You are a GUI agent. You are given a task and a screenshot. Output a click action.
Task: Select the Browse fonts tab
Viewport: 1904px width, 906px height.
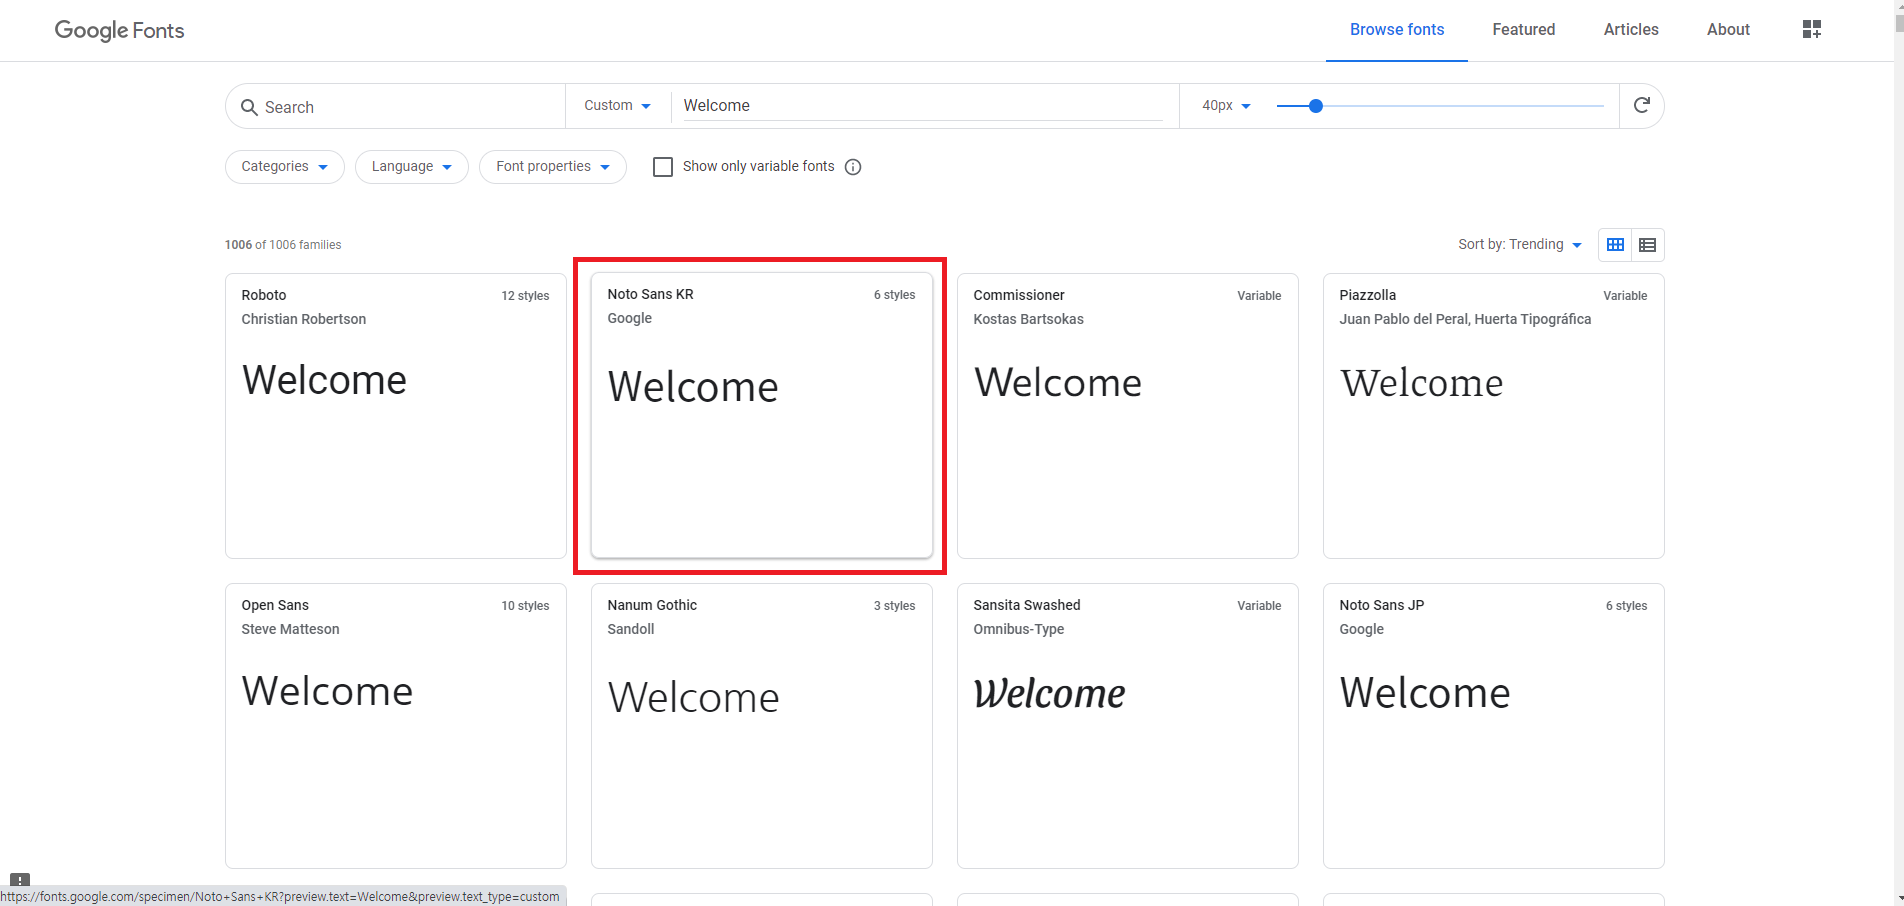tap(1397, 30)
